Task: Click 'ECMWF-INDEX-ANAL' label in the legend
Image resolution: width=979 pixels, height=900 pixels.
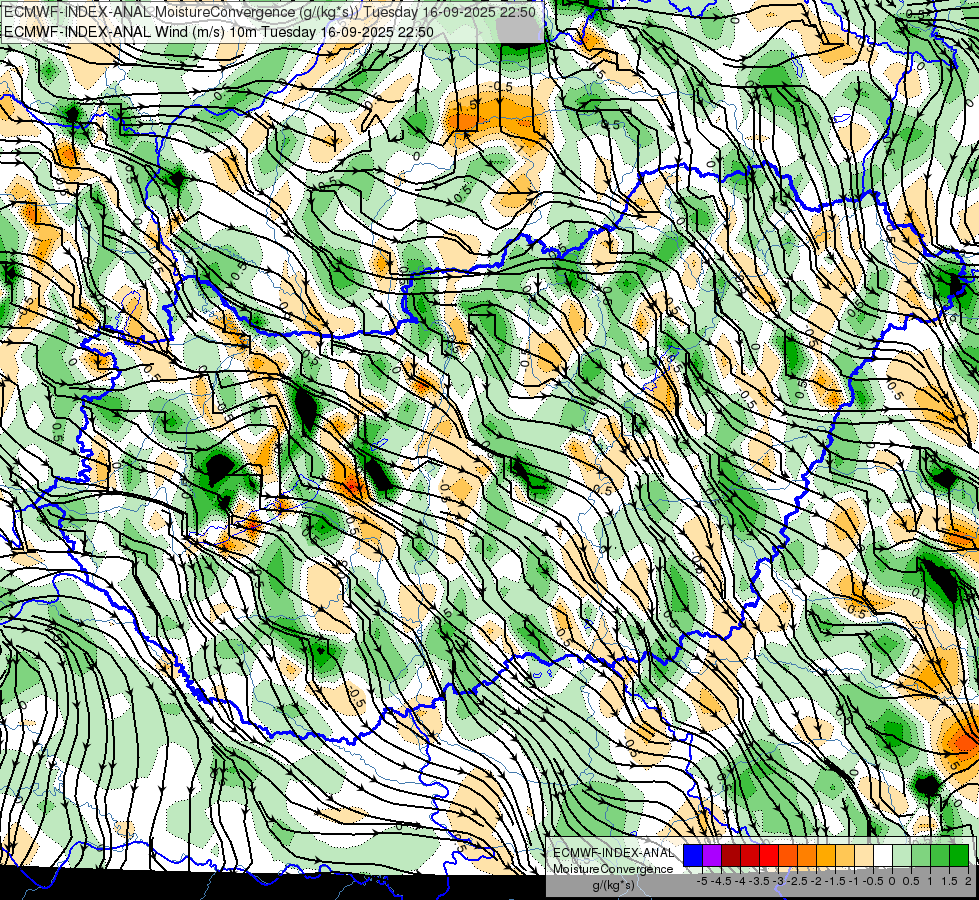Action: tap(613, 853)
